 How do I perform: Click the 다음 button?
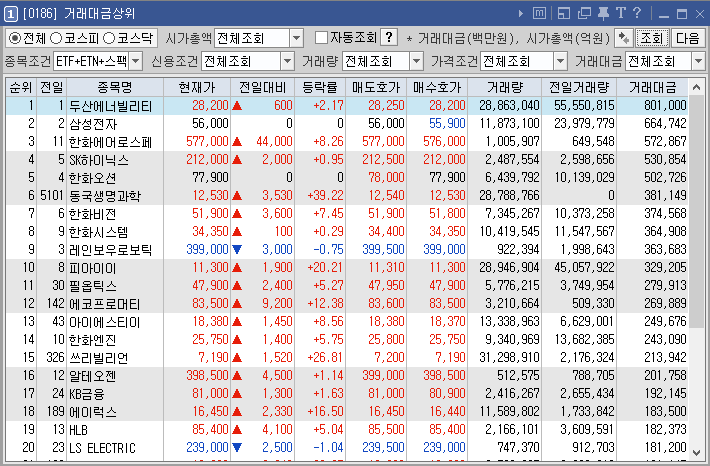[688, 38]
